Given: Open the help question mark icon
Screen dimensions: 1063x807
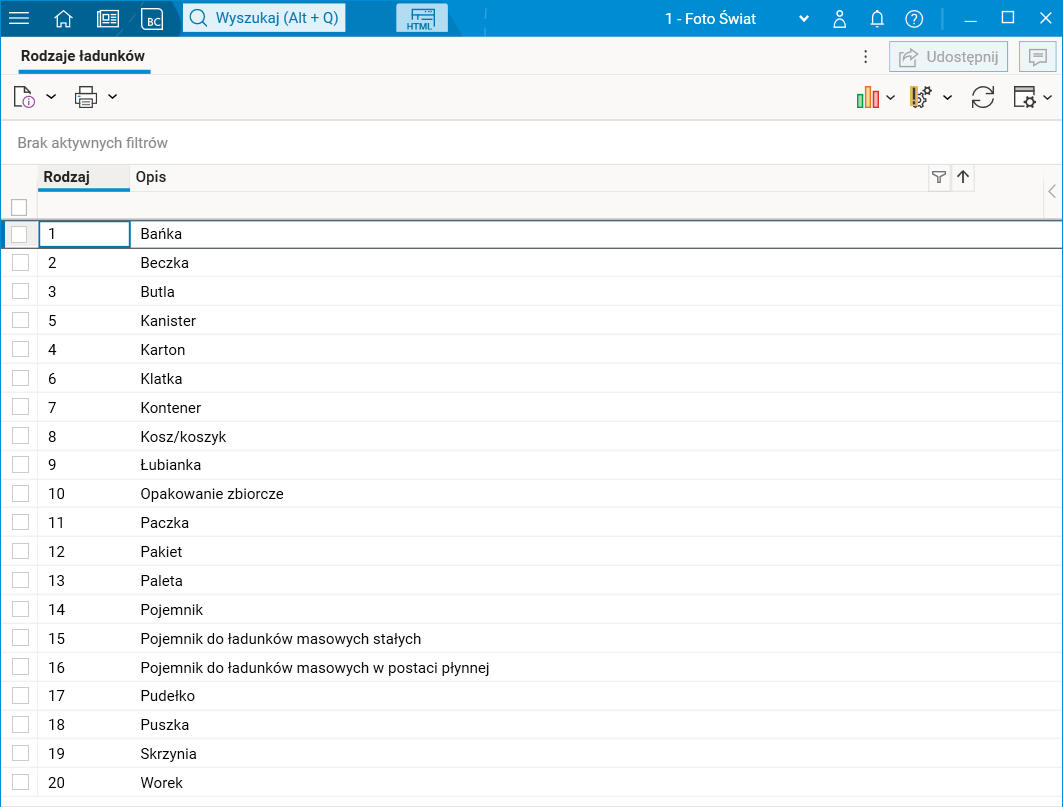Looking at the screenshot, I should click(914, 19).
